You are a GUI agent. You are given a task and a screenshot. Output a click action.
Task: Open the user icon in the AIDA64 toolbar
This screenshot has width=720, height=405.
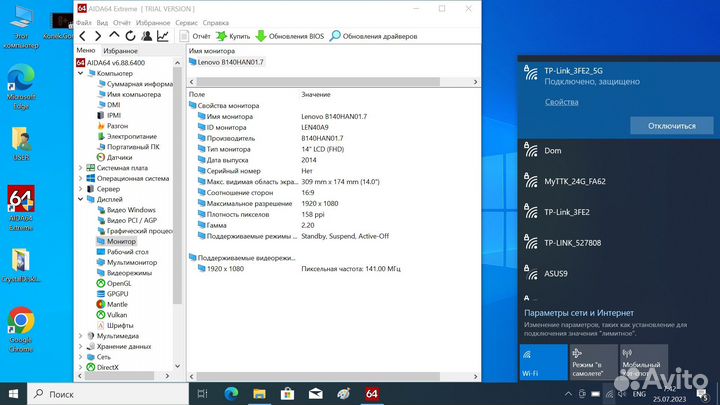click(x=146, y=36)
